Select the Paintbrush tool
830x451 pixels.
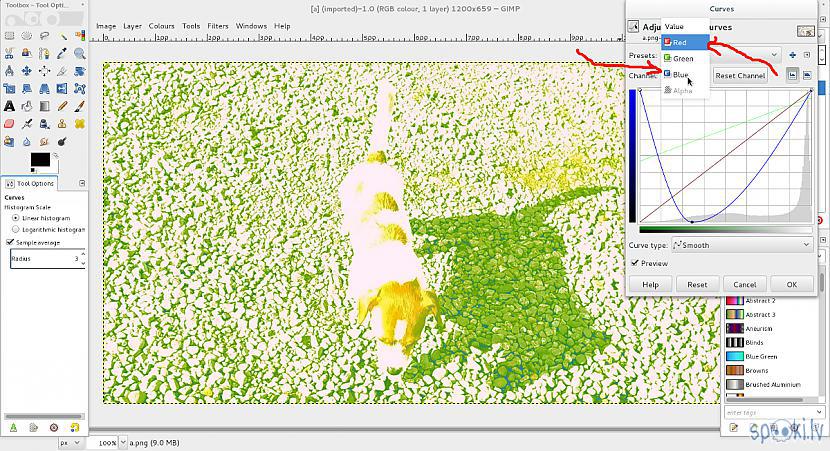pyautogui.click(x=80, y=106)
